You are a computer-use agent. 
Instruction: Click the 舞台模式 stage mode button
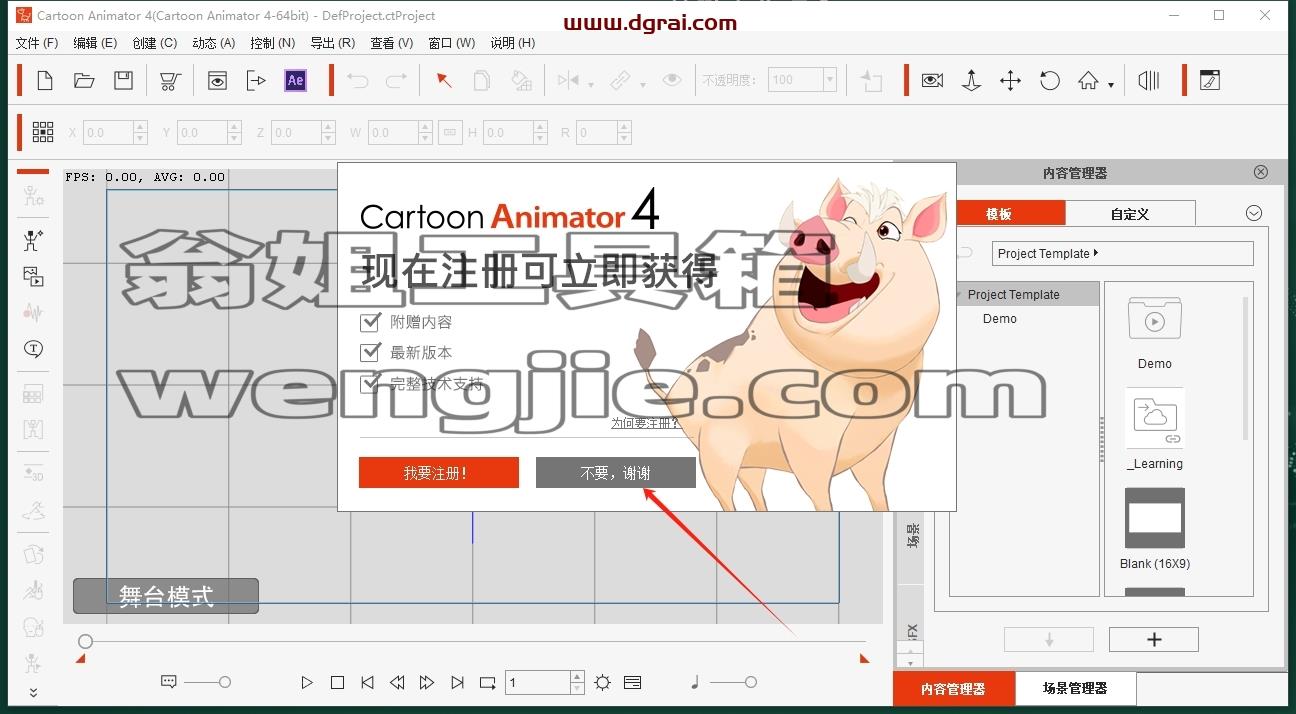166,596
